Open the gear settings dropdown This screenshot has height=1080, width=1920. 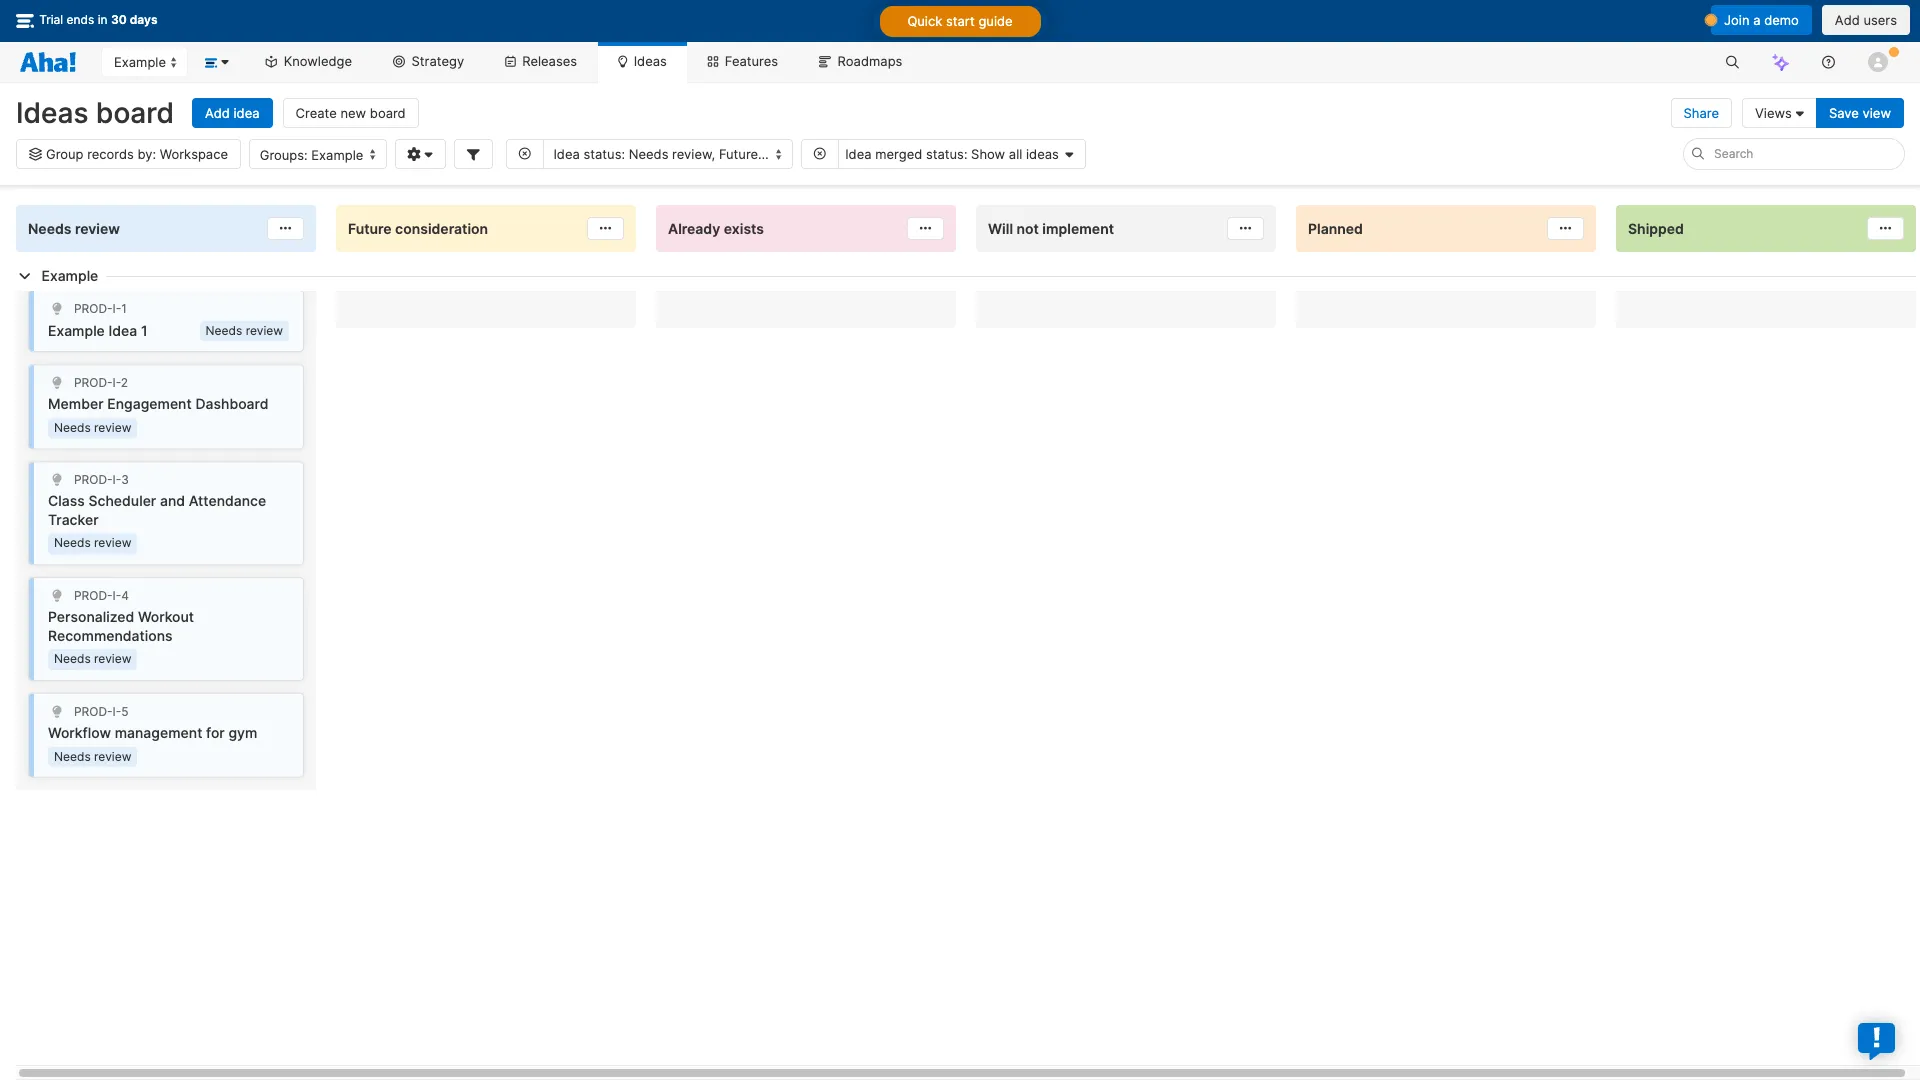pyautogui.click(x=420, y=154)
